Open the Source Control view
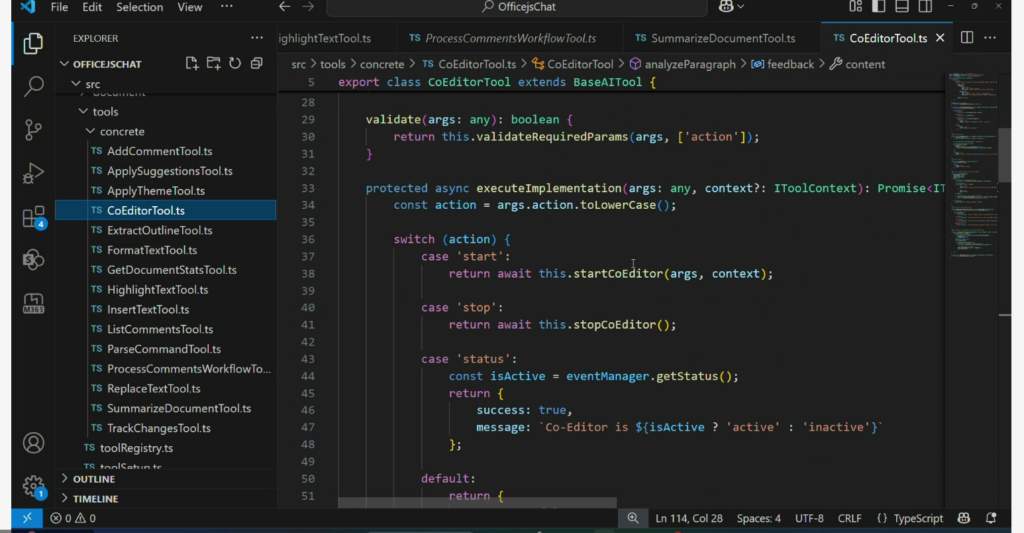The image size is (1024, 533). click(x=33, y=129)
